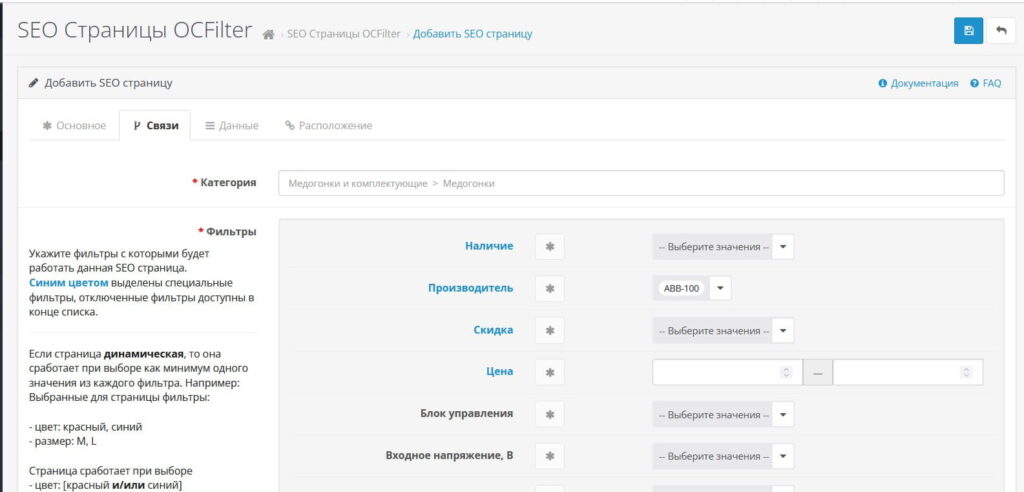Click the home icon in breadcrumb

(x=268, y=34)
